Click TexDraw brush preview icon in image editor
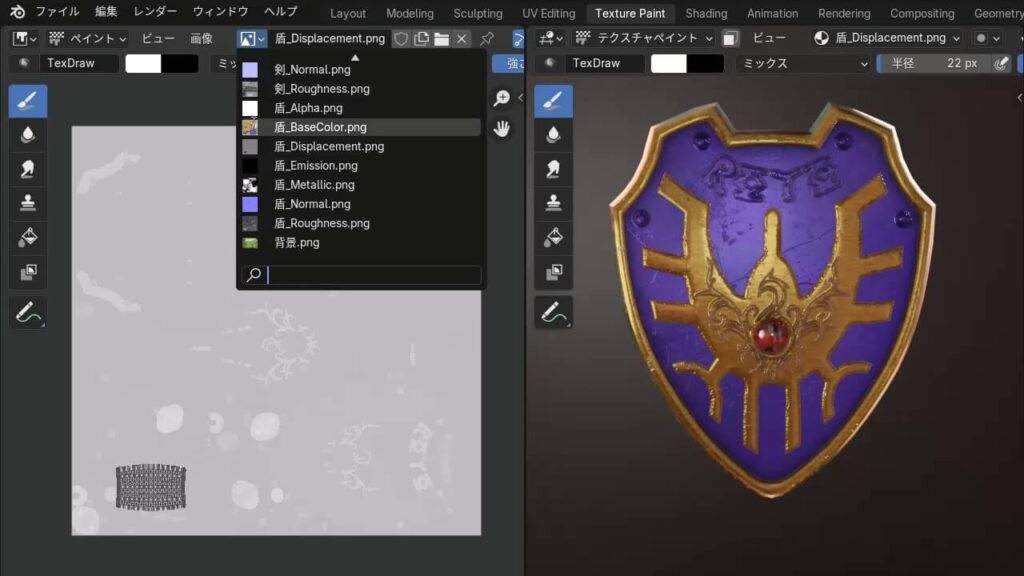The width and height of the screenshot is (1024, 576). [24, 63]
